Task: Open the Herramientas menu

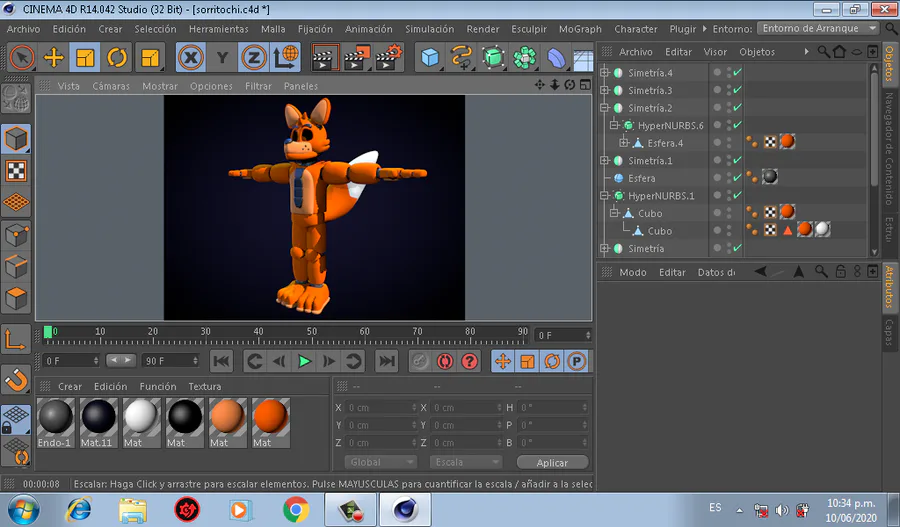Action: (x=219, y=29)
